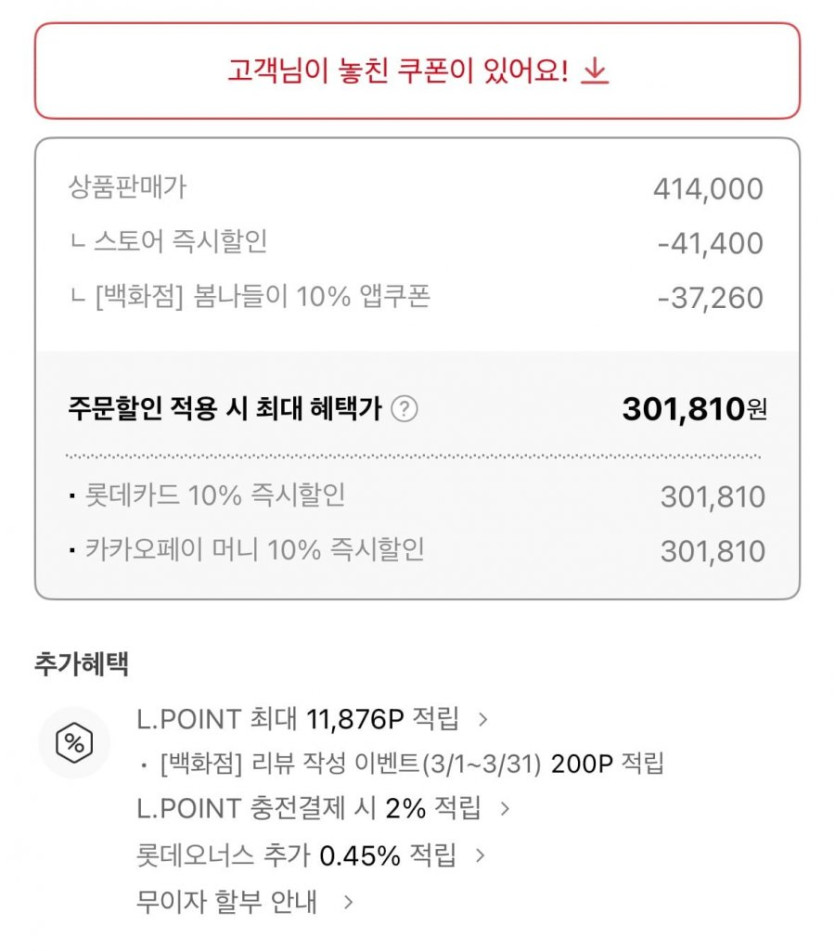Click the 스토어 즉시할인 discount line
Viewport: 835px width, 951px height.
(x=168, y=243)
